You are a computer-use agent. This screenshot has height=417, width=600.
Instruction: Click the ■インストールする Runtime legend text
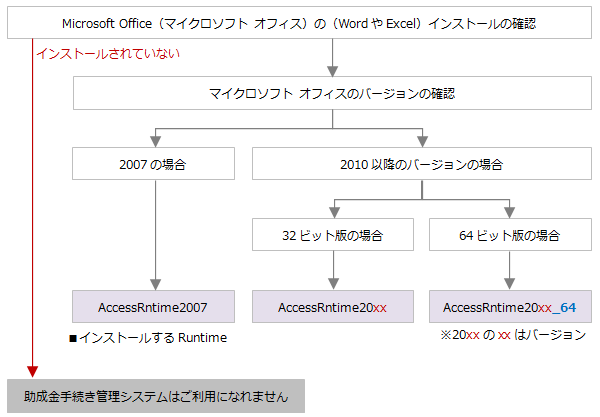point(148,338)
